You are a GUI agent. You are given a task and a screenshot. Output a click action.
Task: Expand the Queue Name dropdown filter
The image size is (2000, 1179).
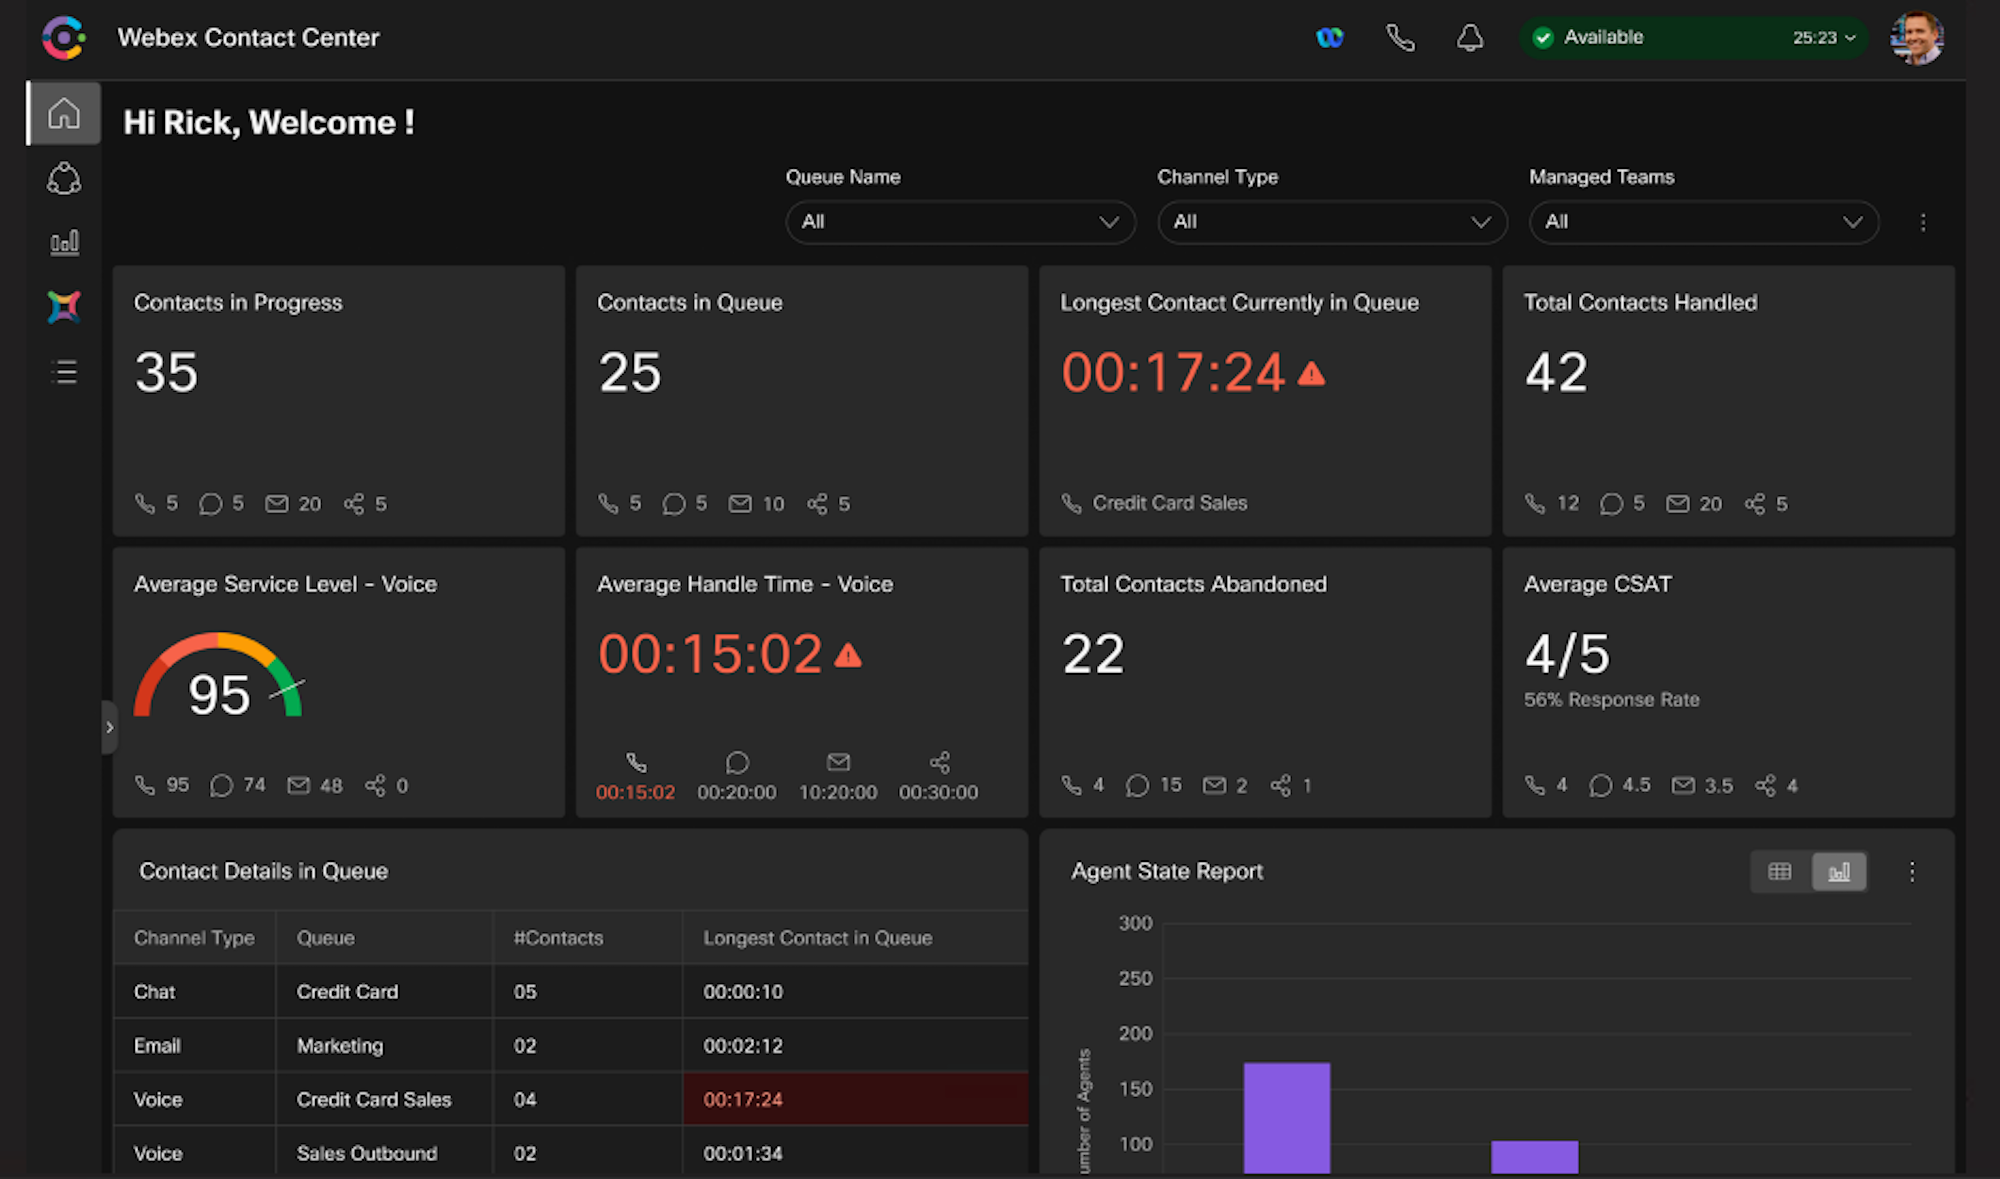[x=956, y=222]
